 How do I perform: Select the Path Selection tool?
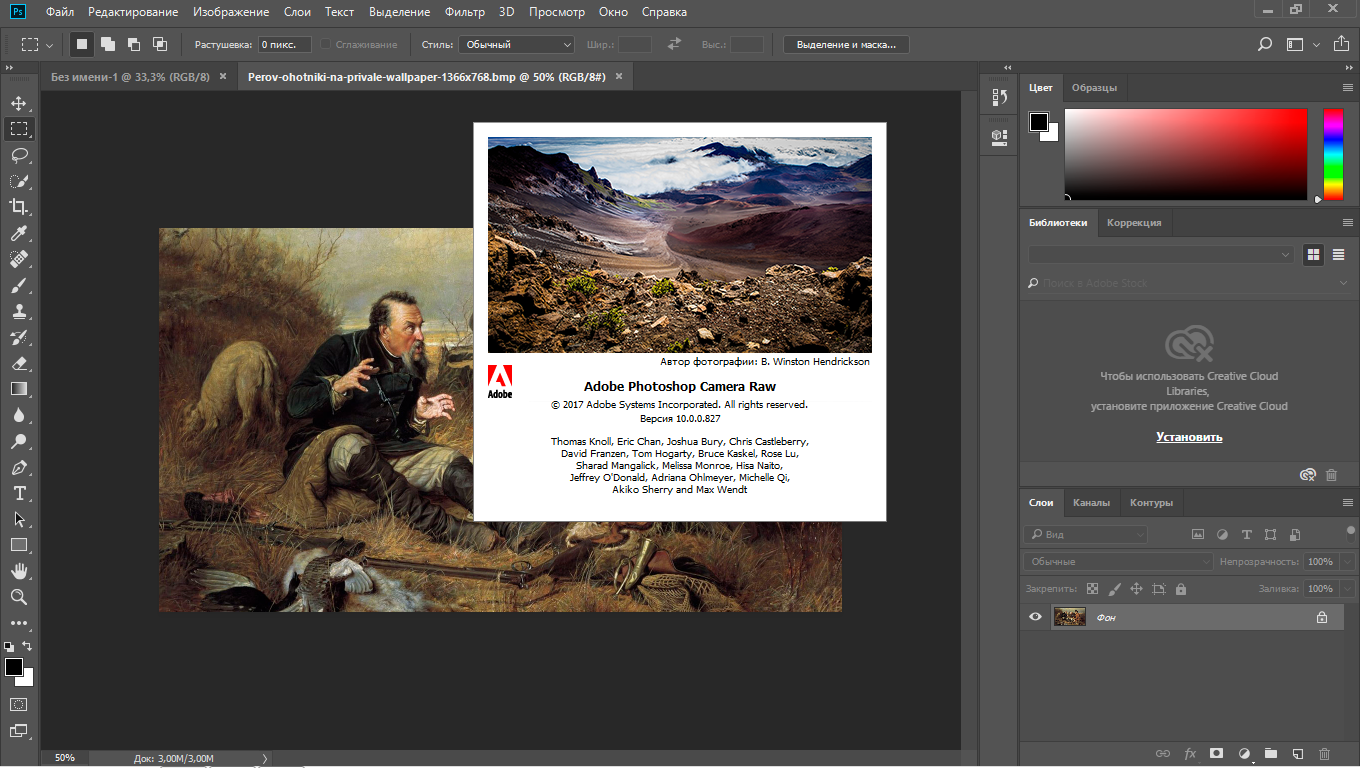coord(19,519)
